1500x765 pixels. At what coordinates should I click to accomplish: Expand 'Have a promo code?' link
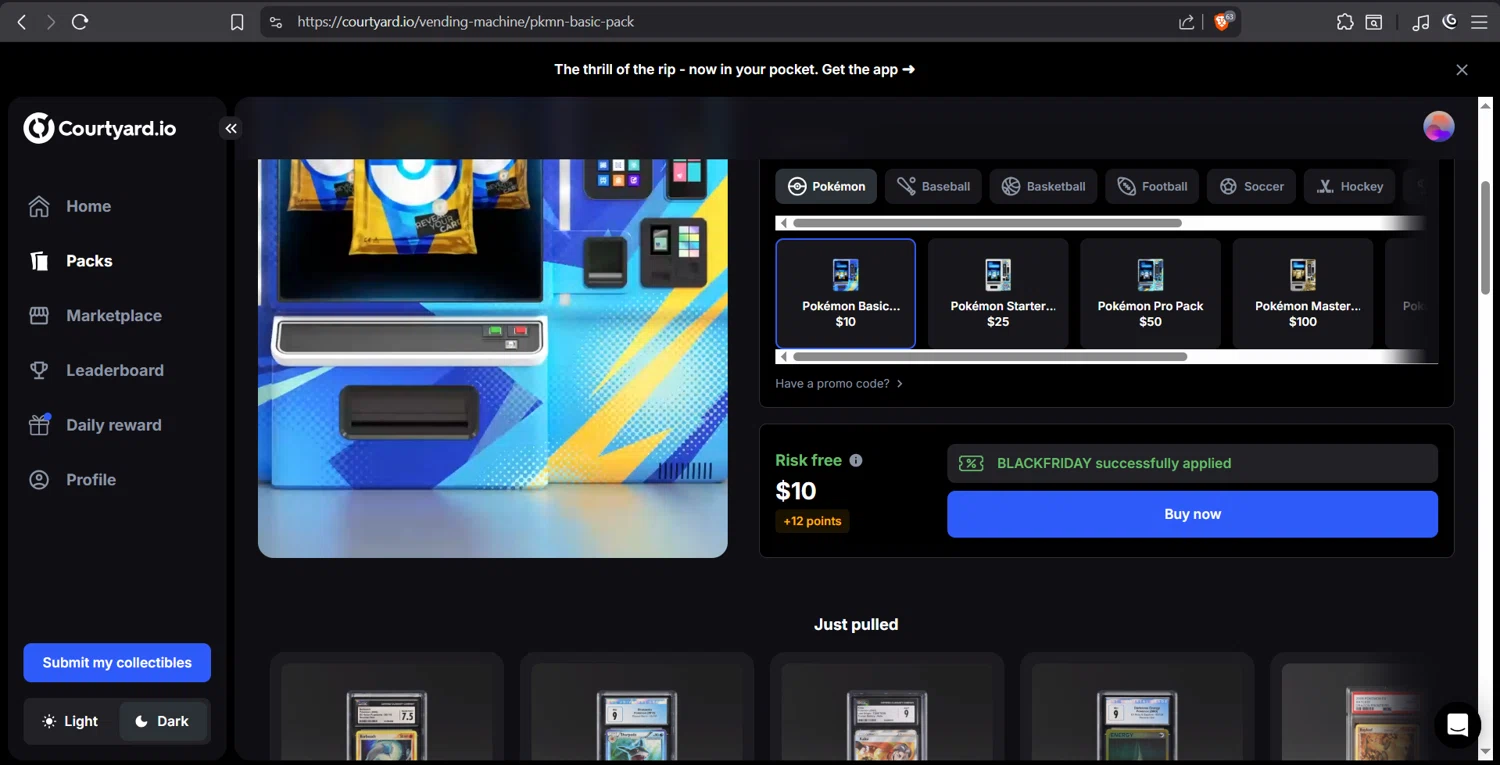(x=839, y=384)
